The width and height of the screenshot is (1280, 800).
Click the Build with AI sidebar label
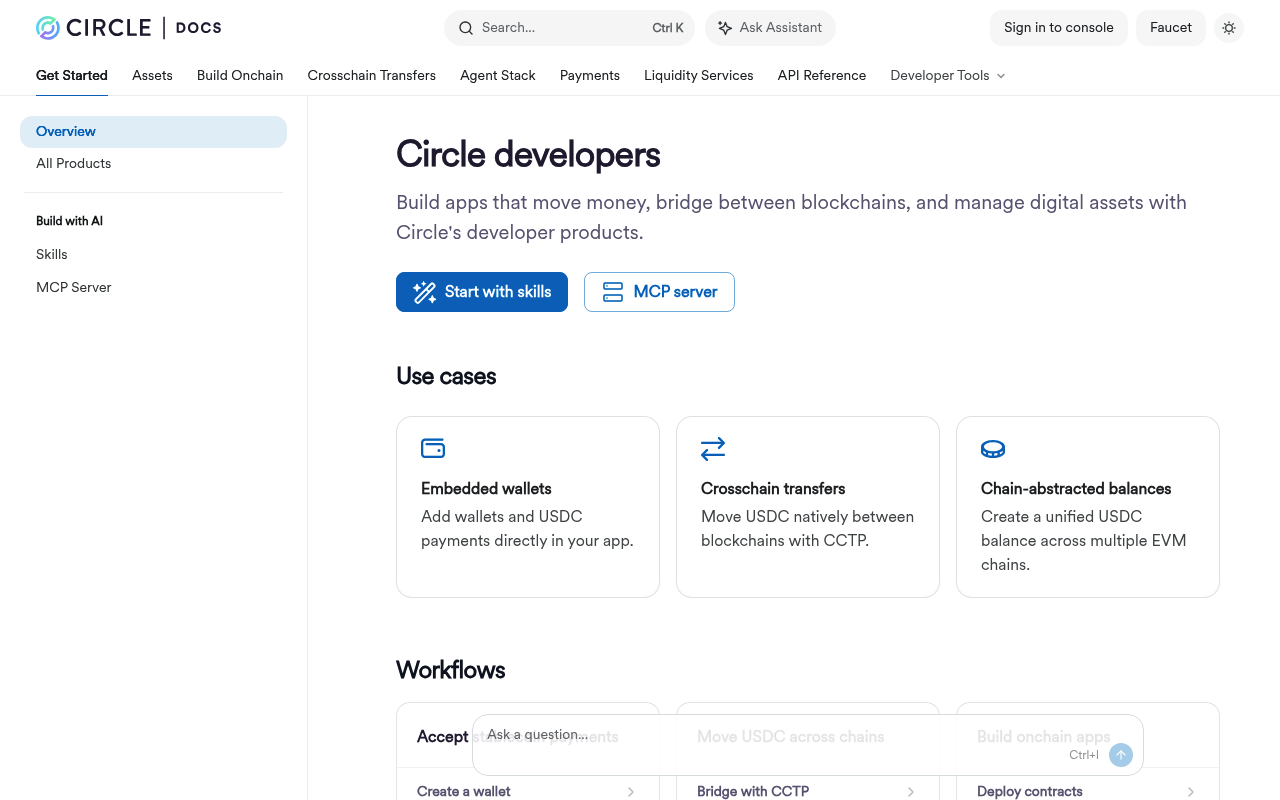69,221
